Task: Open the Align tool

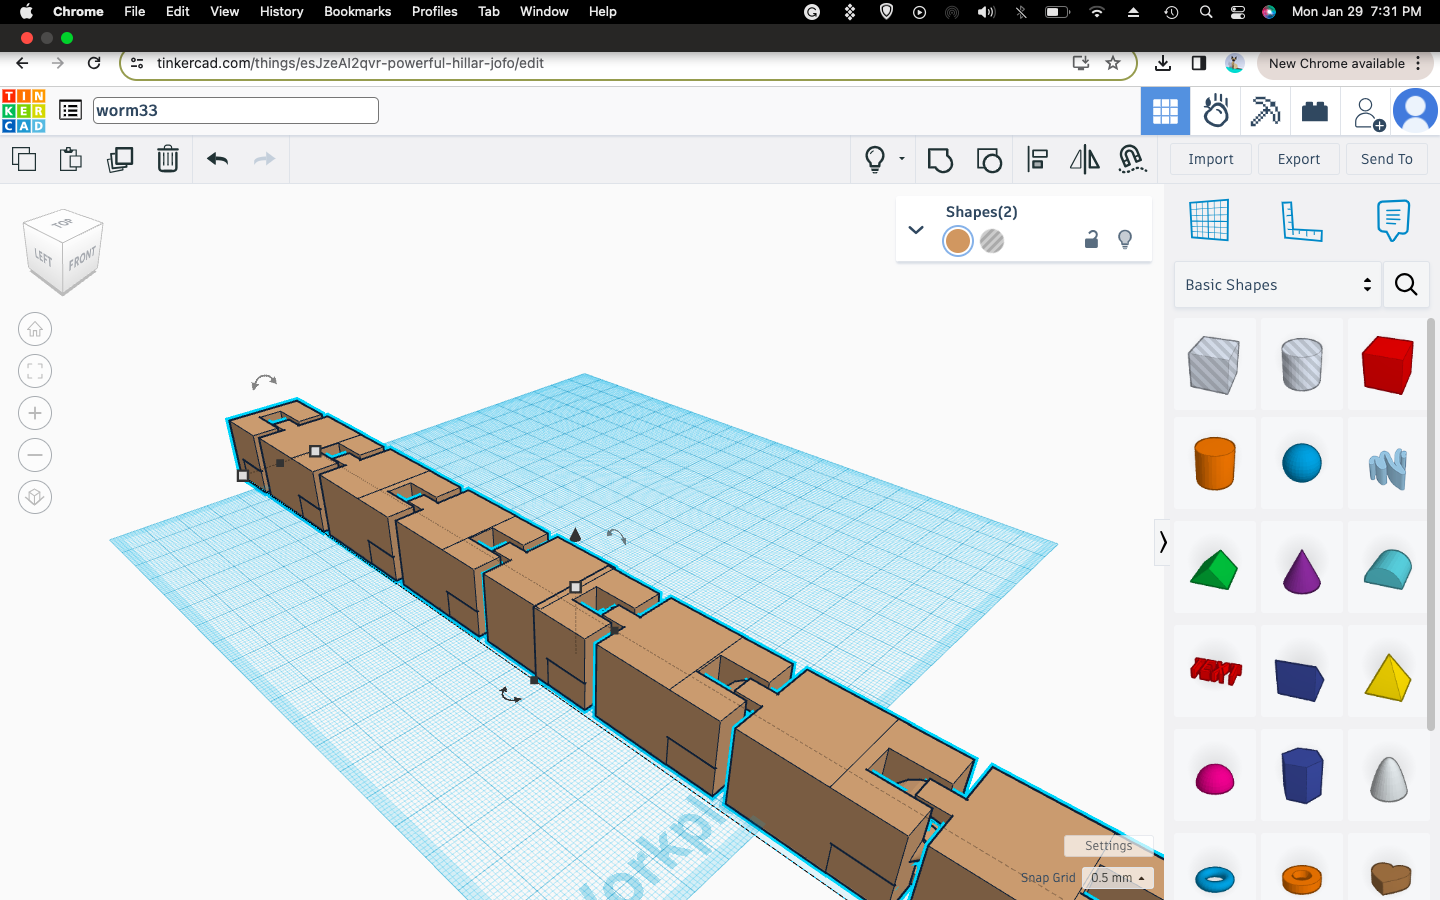Action: click(1037, 160)
